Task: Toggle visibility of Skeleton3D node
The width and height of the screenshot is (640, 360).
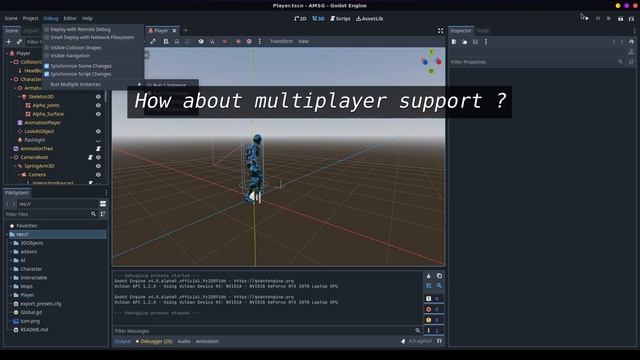Action: (98, 97)
